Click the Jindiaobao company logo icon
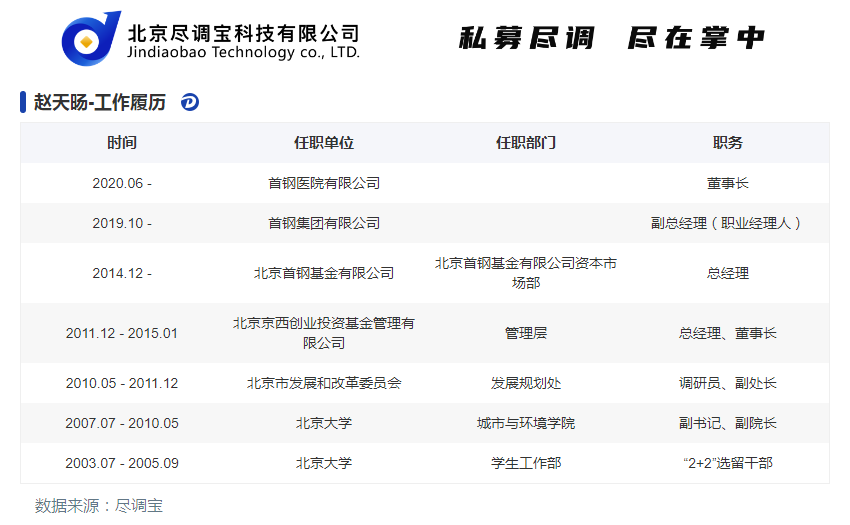 tap(91, 39)
